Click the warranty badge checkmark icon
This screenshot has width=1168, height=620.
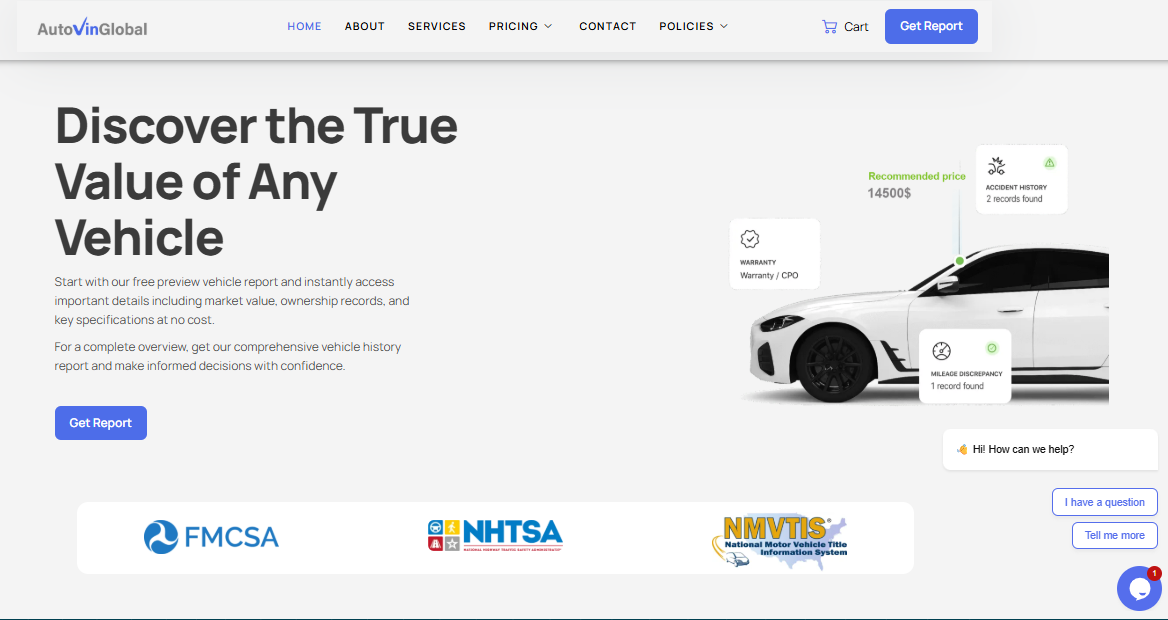tap(749, 238)
